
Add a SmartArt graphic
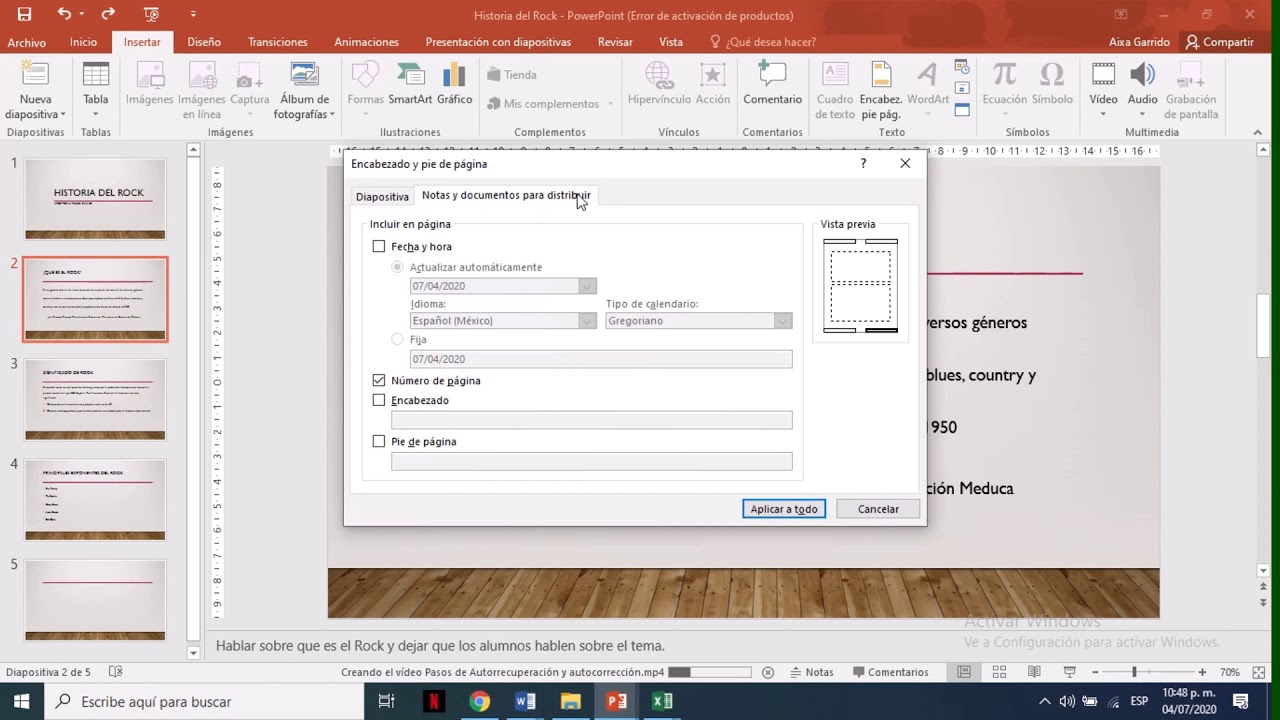tap(410, 84)
